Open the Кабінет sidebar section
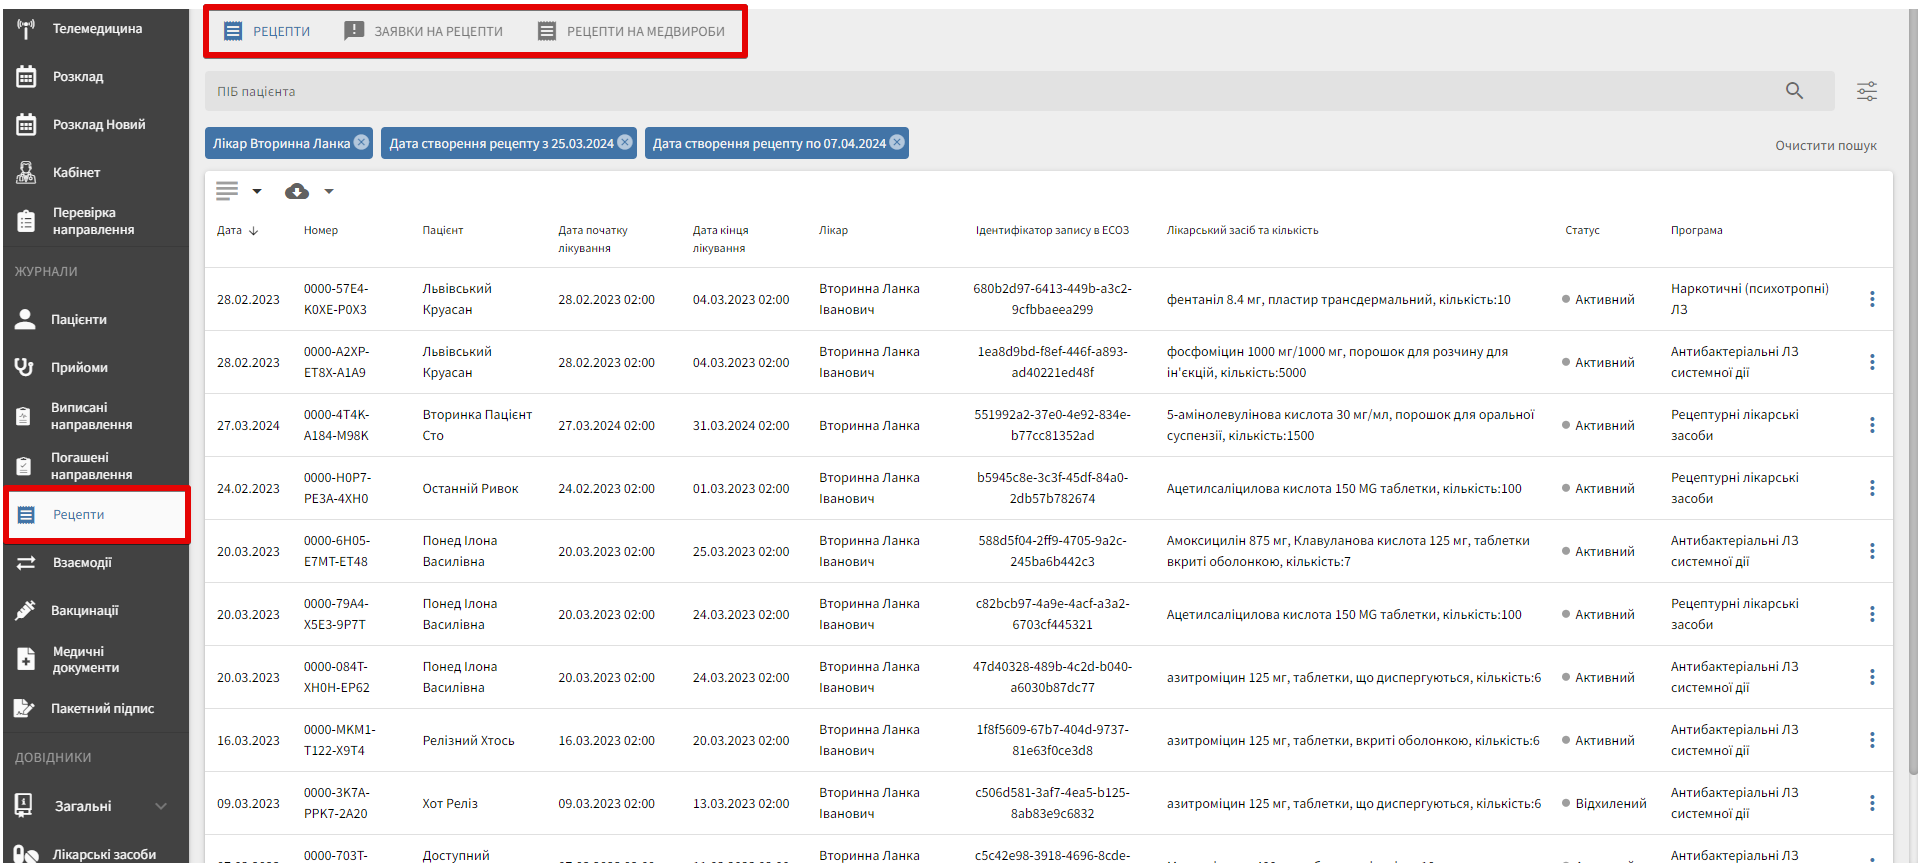The image size is (1918, 863). click(76, 173)
